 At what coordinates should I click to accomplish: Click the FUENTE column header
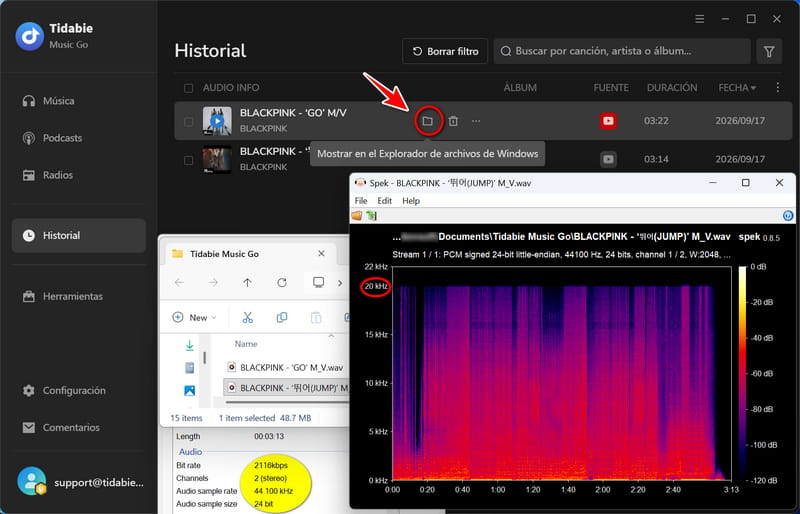coord(611,88)
